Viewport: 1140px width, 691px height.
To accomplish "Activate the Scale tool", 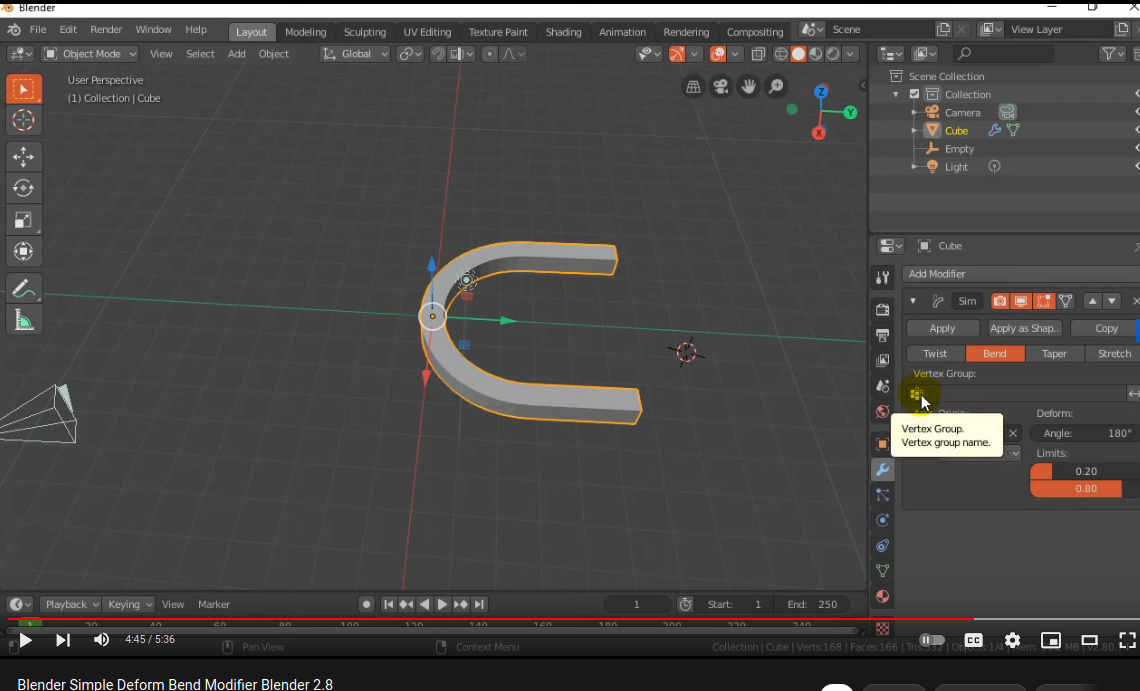I will pos(24,220).
